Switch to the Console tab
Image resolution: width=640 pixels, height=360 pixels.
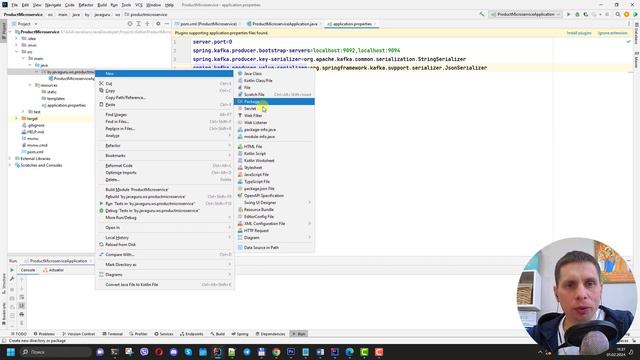[x=28, y=270]
